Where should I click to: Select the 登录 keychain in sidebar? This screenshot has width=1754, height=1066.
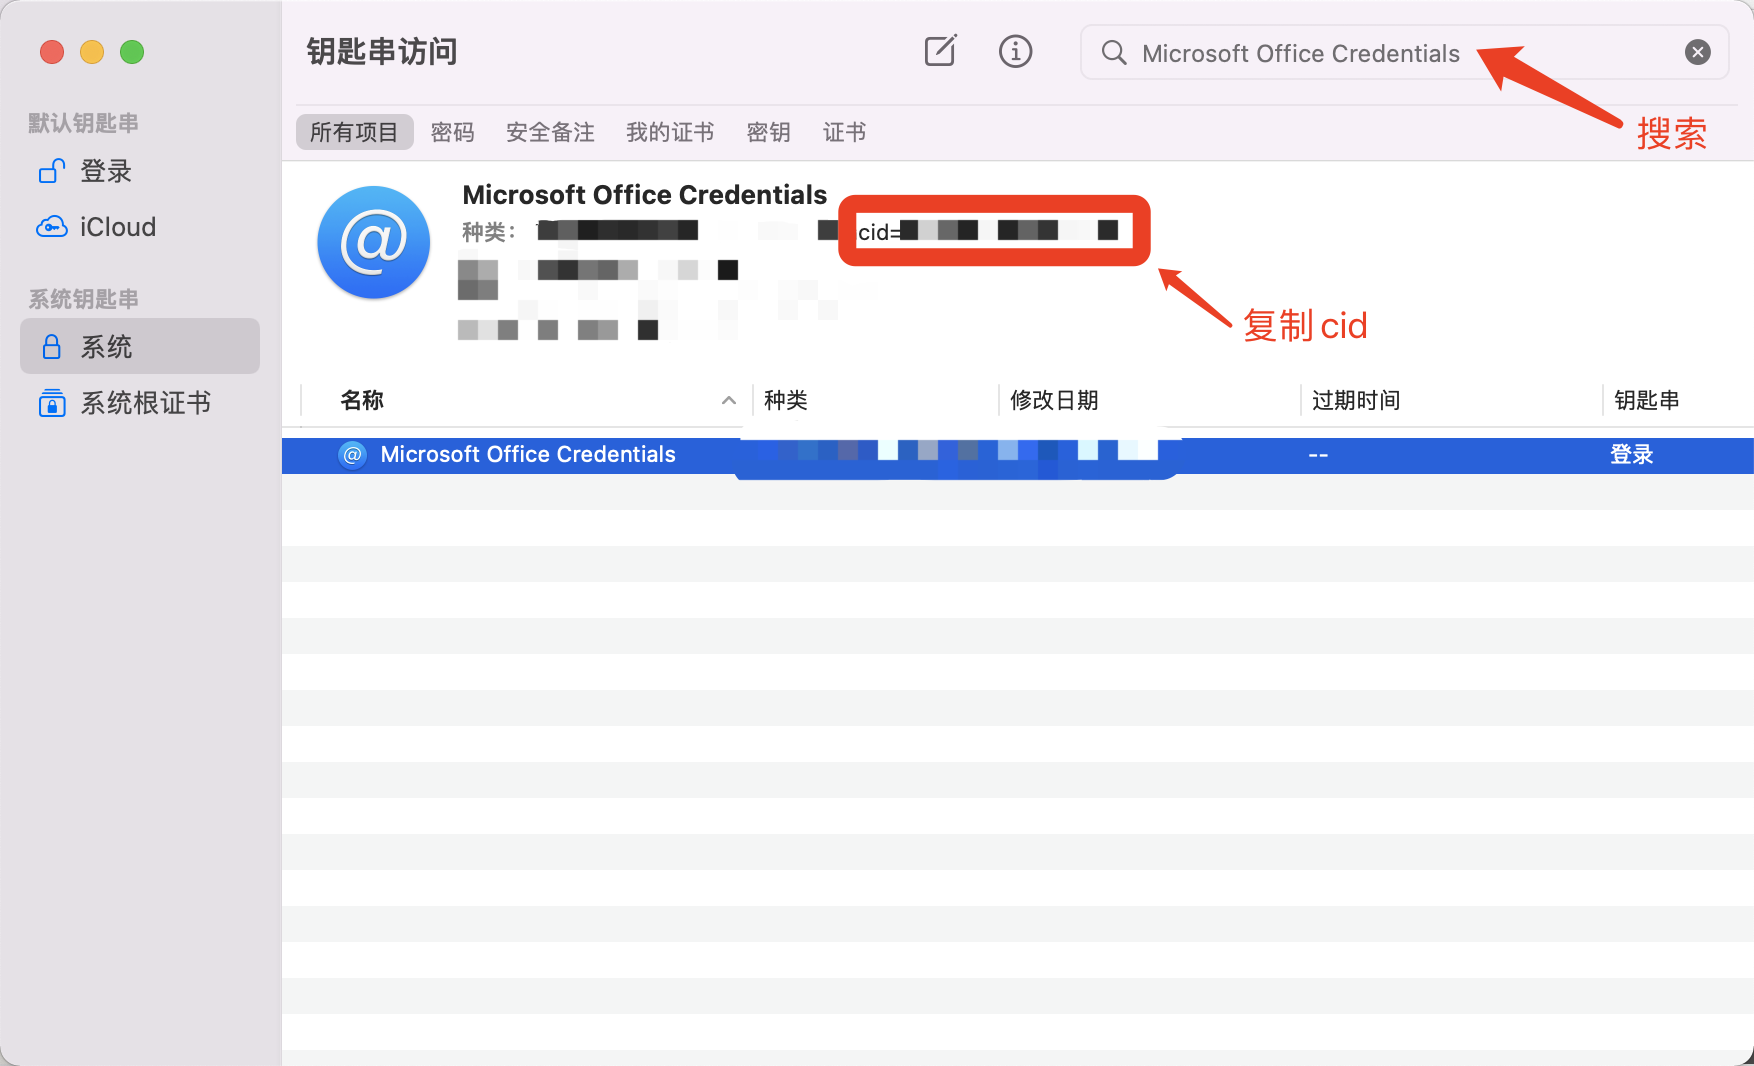pos(140,171)
